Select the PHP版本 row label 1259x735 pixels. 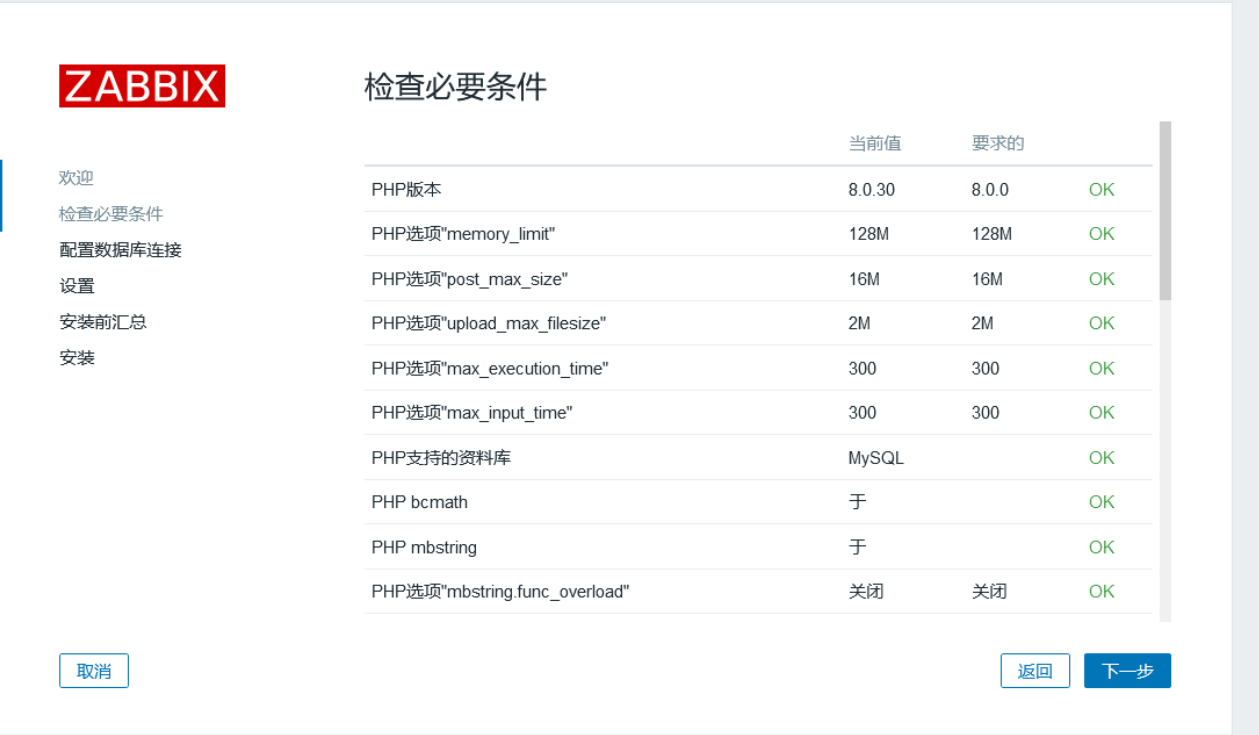click(x=406, y=189)
